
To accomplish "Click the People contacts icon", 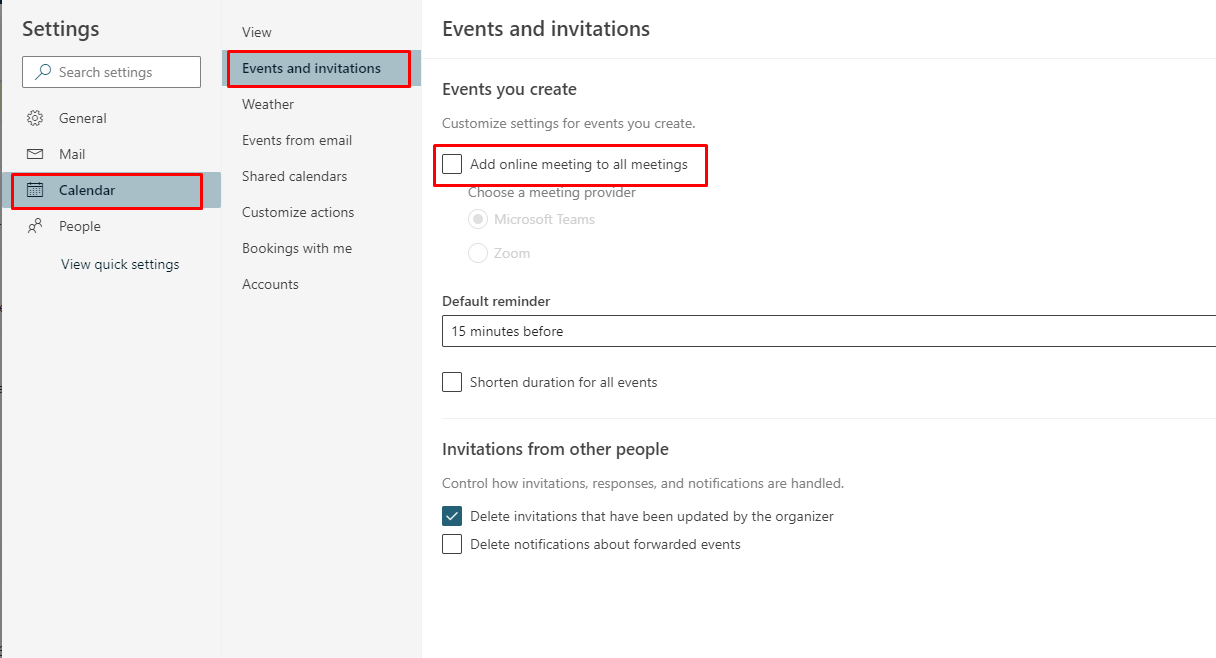I will pyautogui.click(x=35, y=226).
